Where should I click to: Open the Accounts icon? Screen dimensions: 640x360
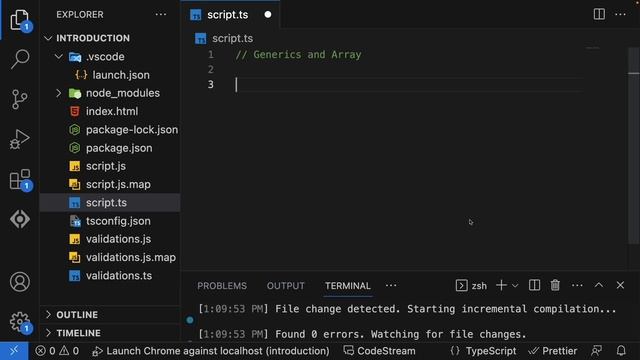click(20, 282)
